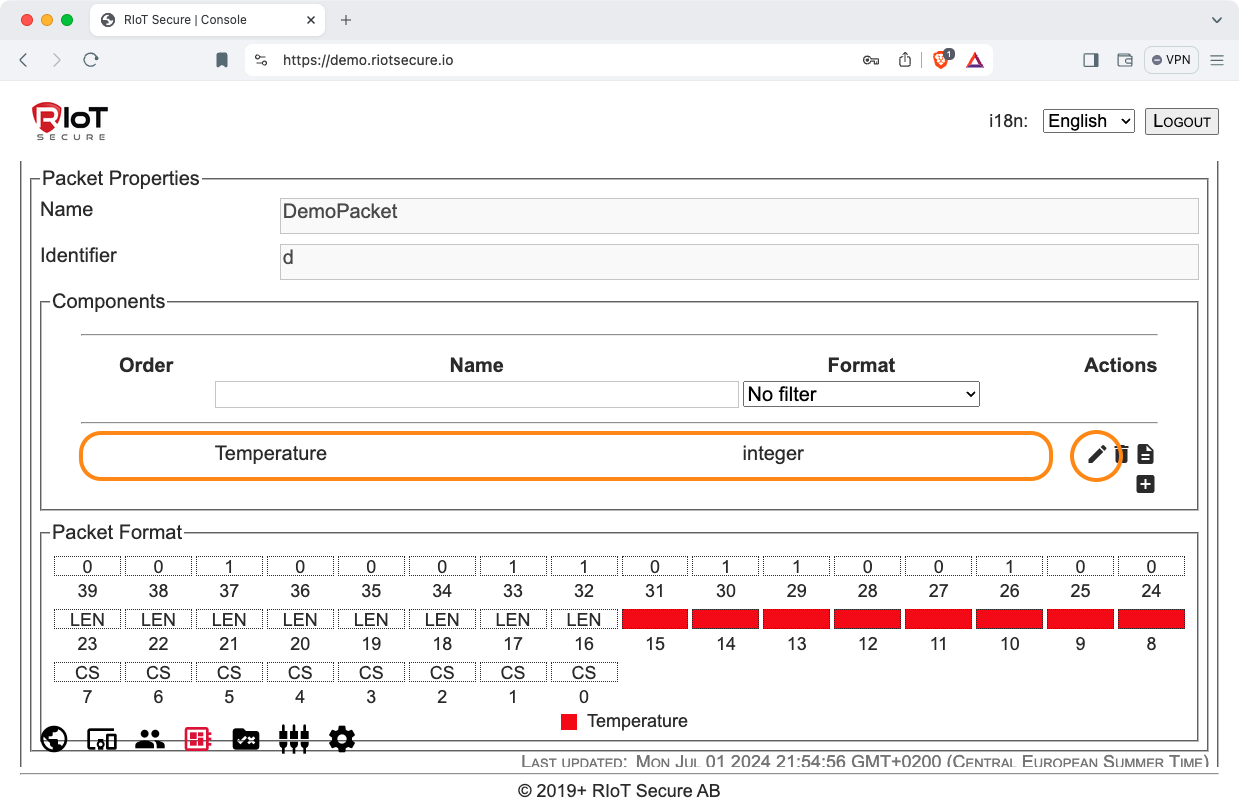Click the pencil edit icon for Temperature
Viewport: 1239px width, 802px height.
coord(1096,455)
